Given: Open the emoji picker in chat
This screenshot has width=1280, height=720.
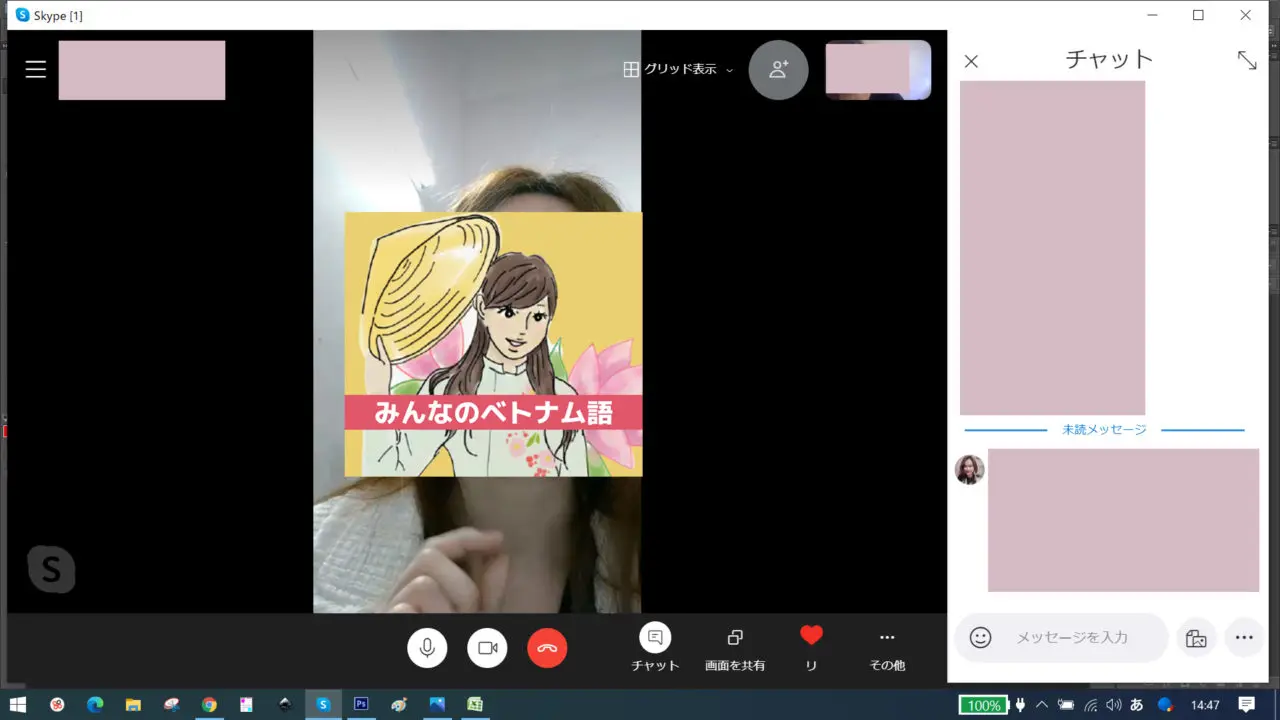Looking at the screenshot, I should [x=981, y=638].
